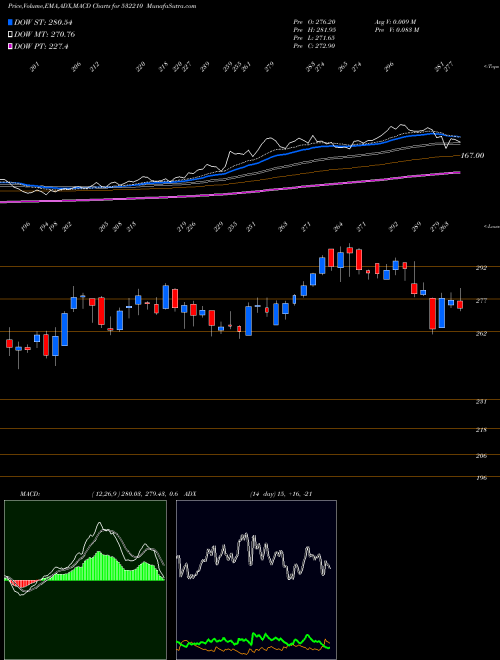The height and width of the screenshot is (660, 500).
Task: Click the 'Avg V: 0.009 M' volume text
Action: click(395, 22)
